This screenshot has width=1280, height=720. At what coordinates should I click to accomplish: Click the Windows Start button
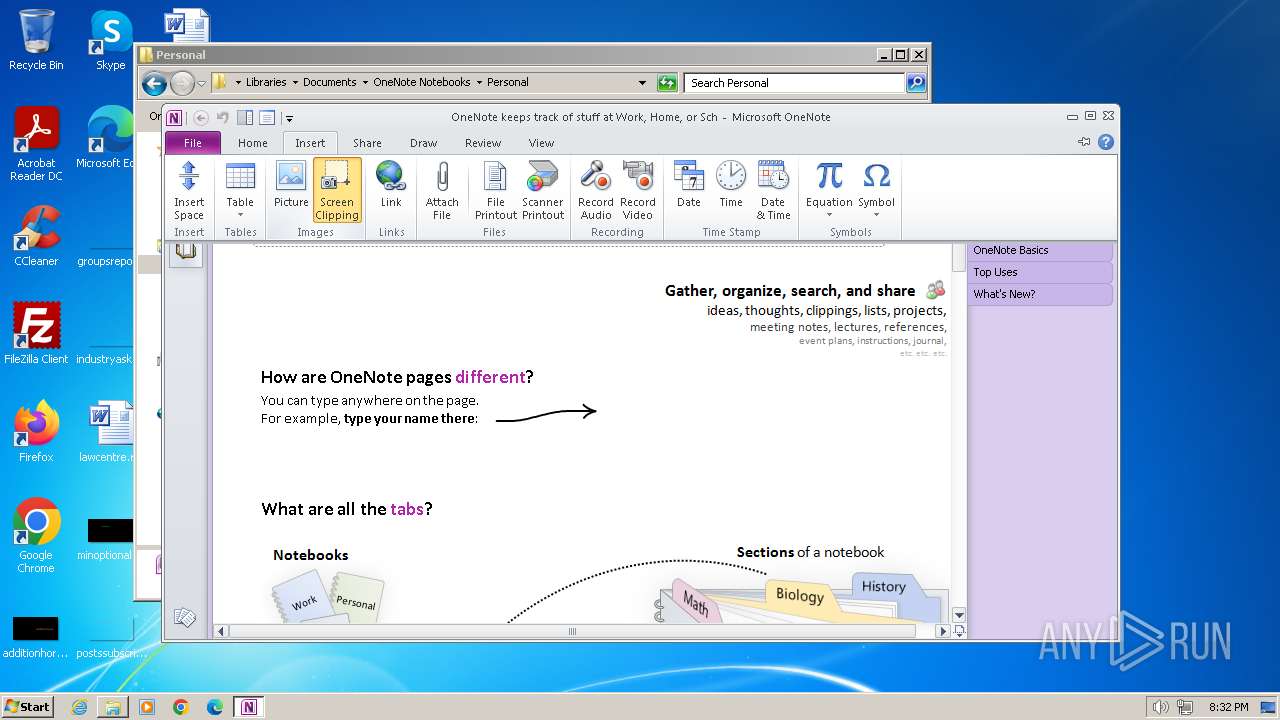[27, 707]
